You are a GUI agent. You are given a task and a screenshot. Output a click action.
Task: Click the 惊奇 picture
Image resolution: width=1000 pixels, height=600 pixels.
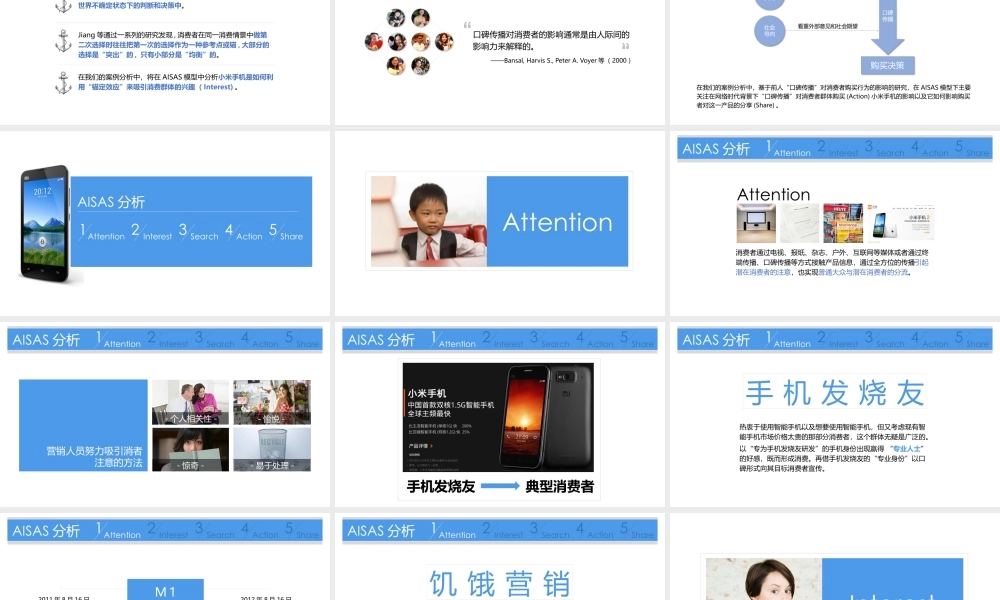(x=190, y=449)
